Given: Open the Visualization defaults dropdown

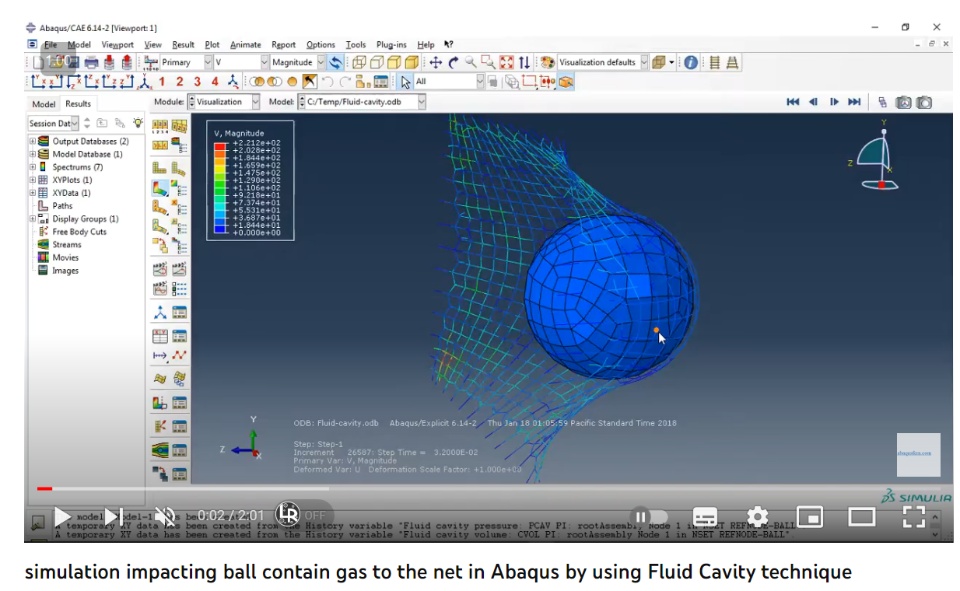Looking at the screenshot, I should pyautogui.click(x=602, y=62).
